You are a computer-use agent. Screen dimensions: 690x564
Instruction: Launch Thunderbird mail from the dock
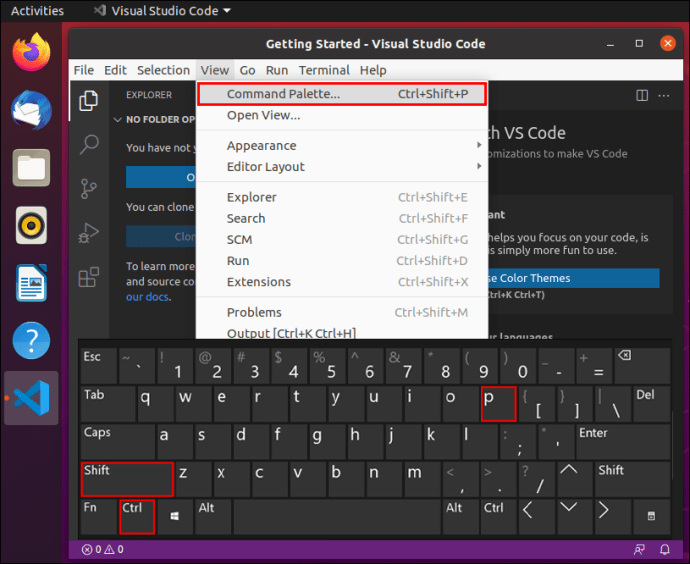pyautogui.click(x=31, y=110)
